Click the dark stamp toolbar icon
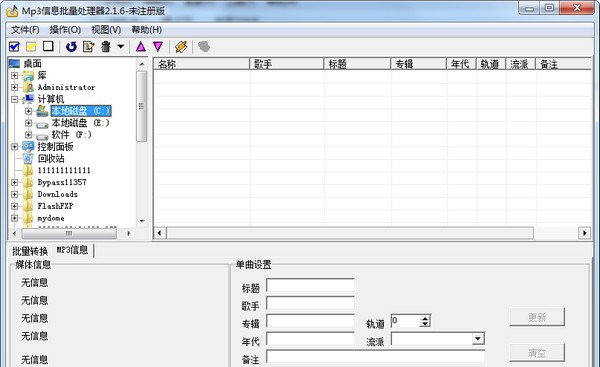This screenshot has height=367, width=600. 106,47
